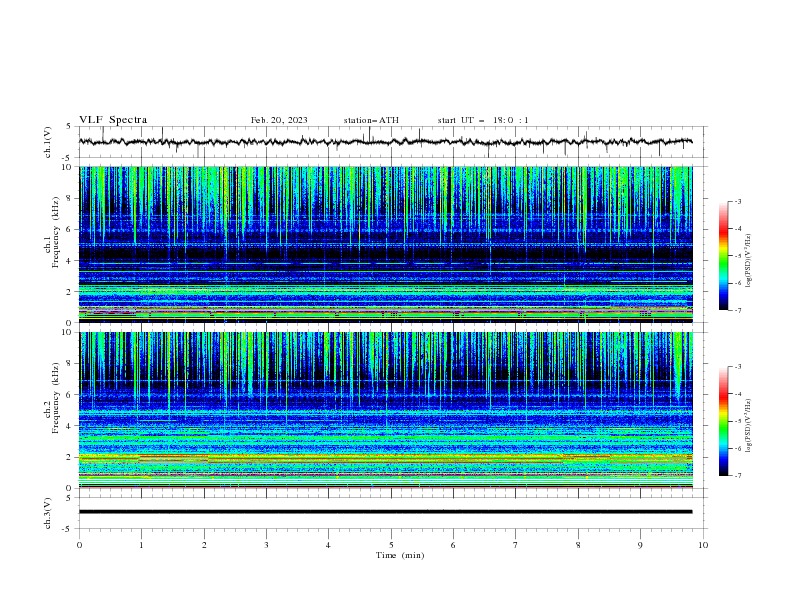The image size is (792, 612).
Task: Click the lower colorbar "-3" tick label
Action: (738, 367)
